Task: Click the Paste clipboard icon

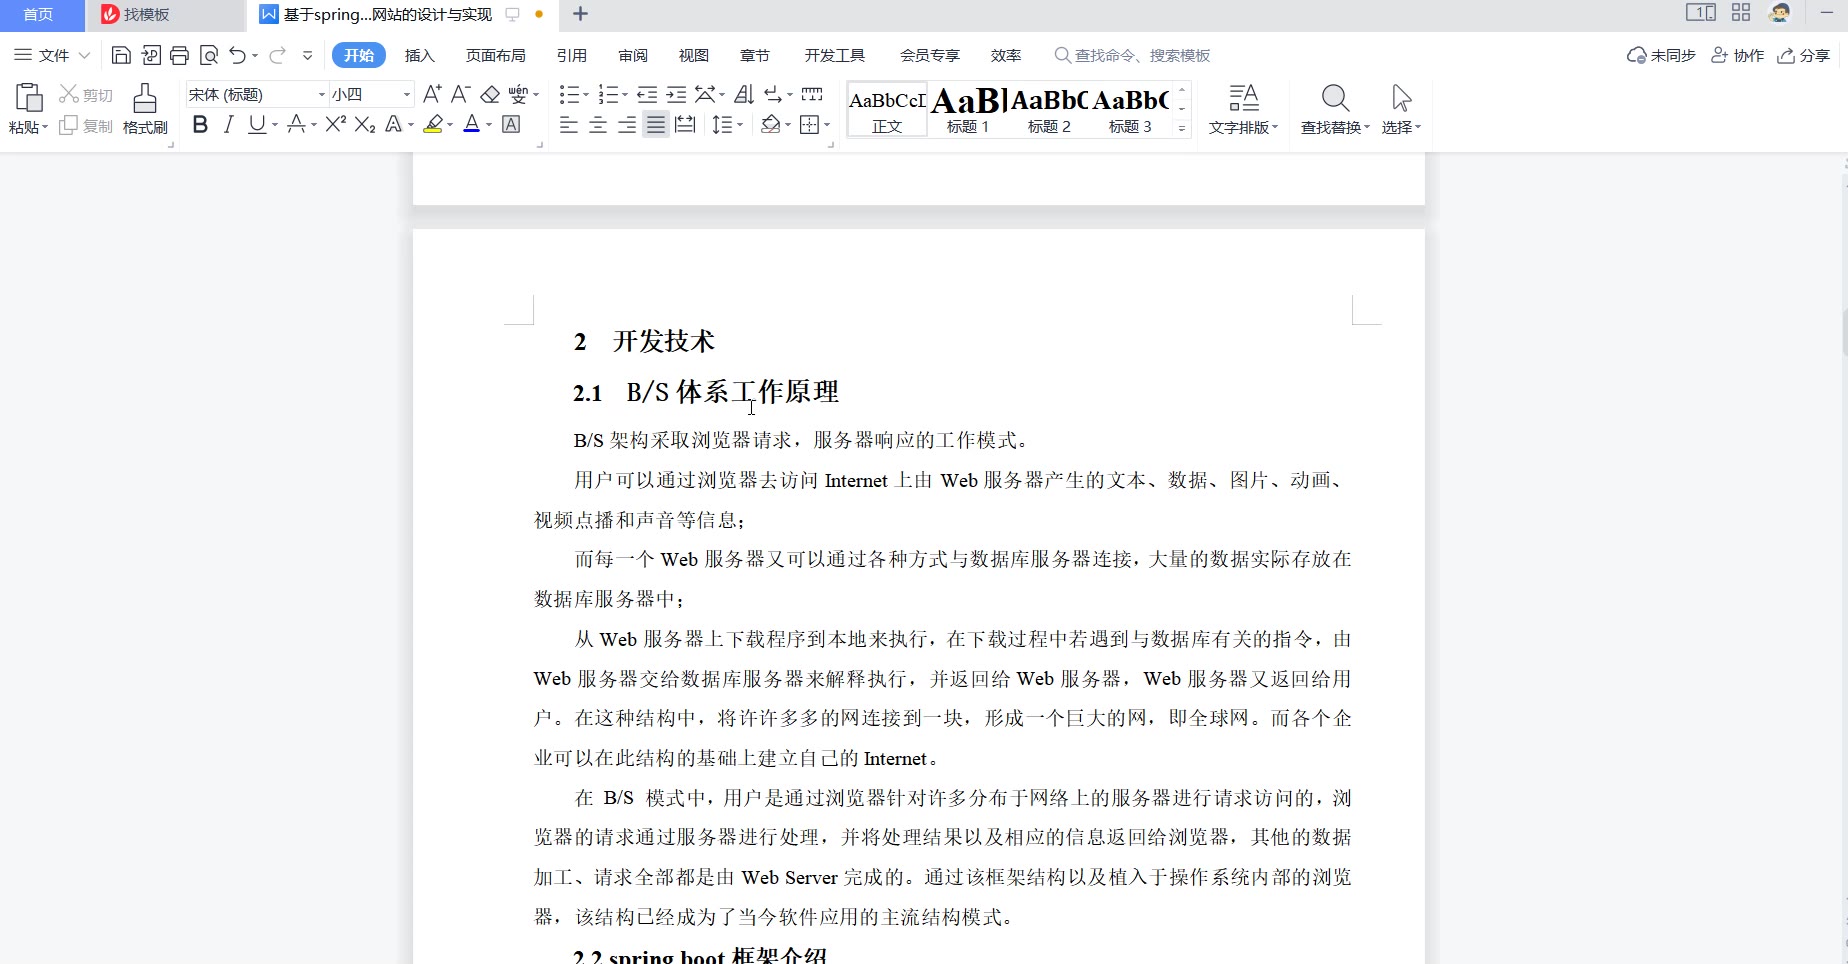Action: 28,98
